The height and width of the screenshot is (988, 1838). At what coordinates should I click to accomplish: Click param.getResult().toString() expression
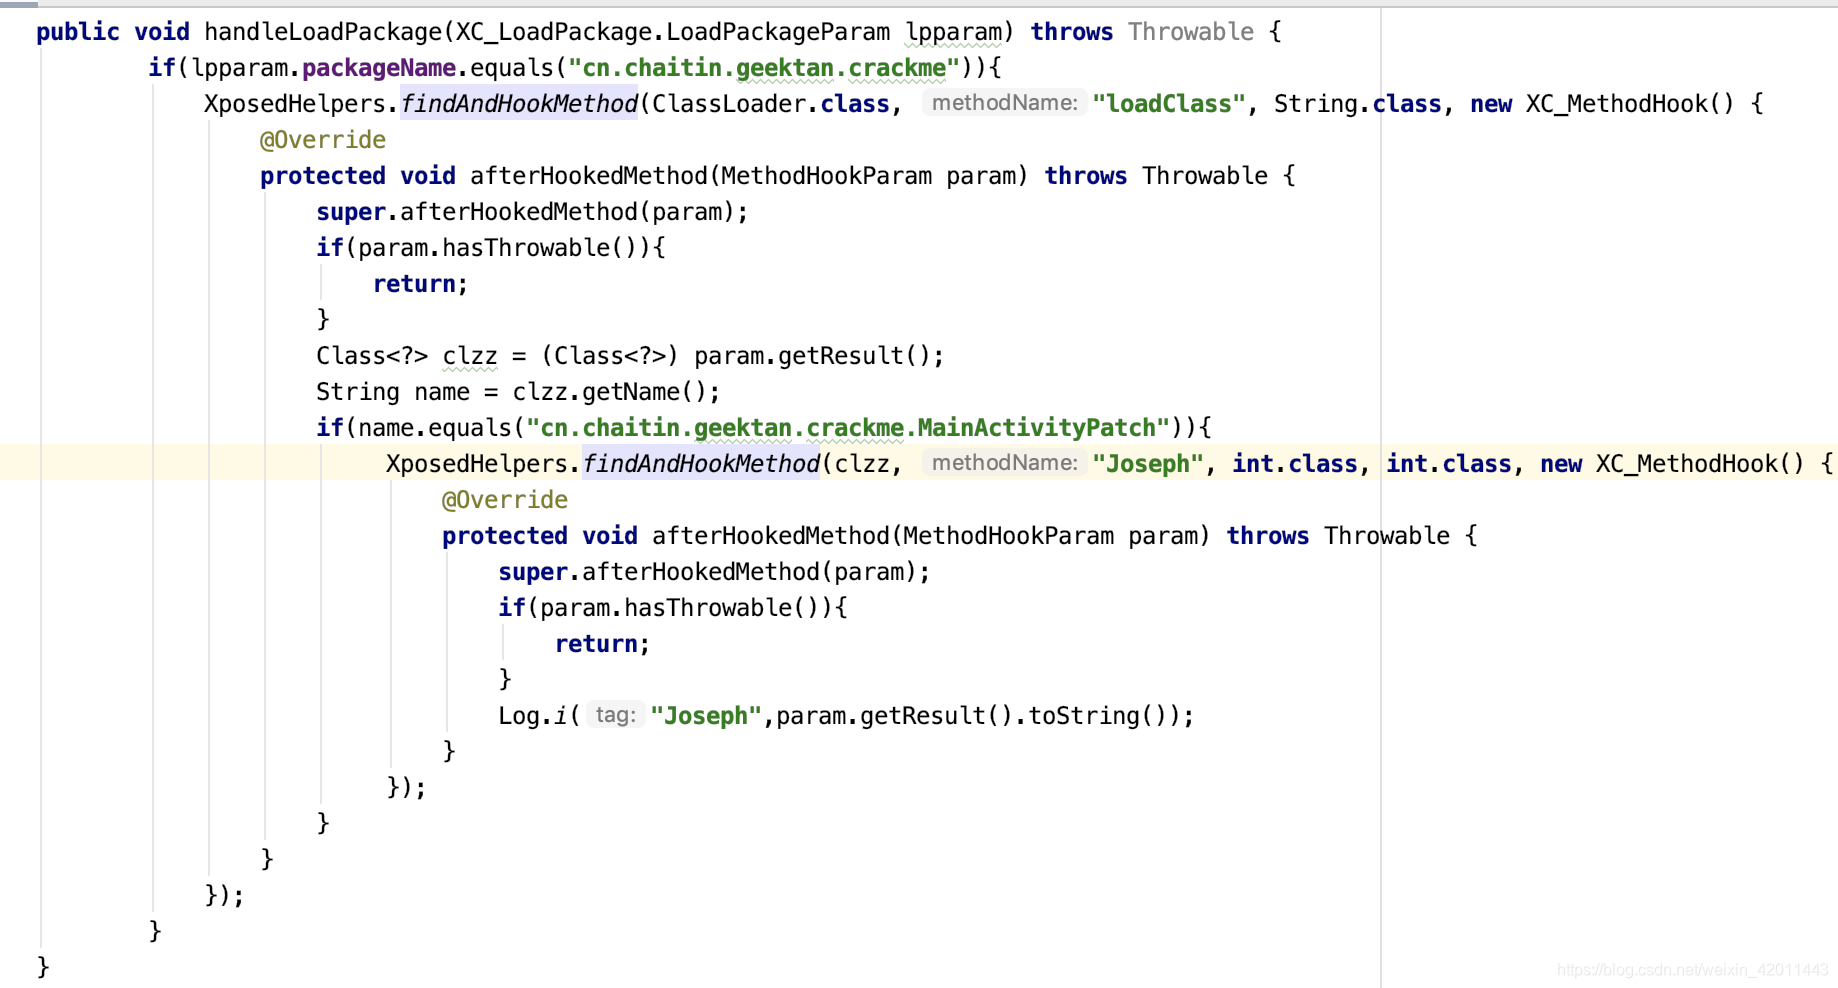point(975,714)
